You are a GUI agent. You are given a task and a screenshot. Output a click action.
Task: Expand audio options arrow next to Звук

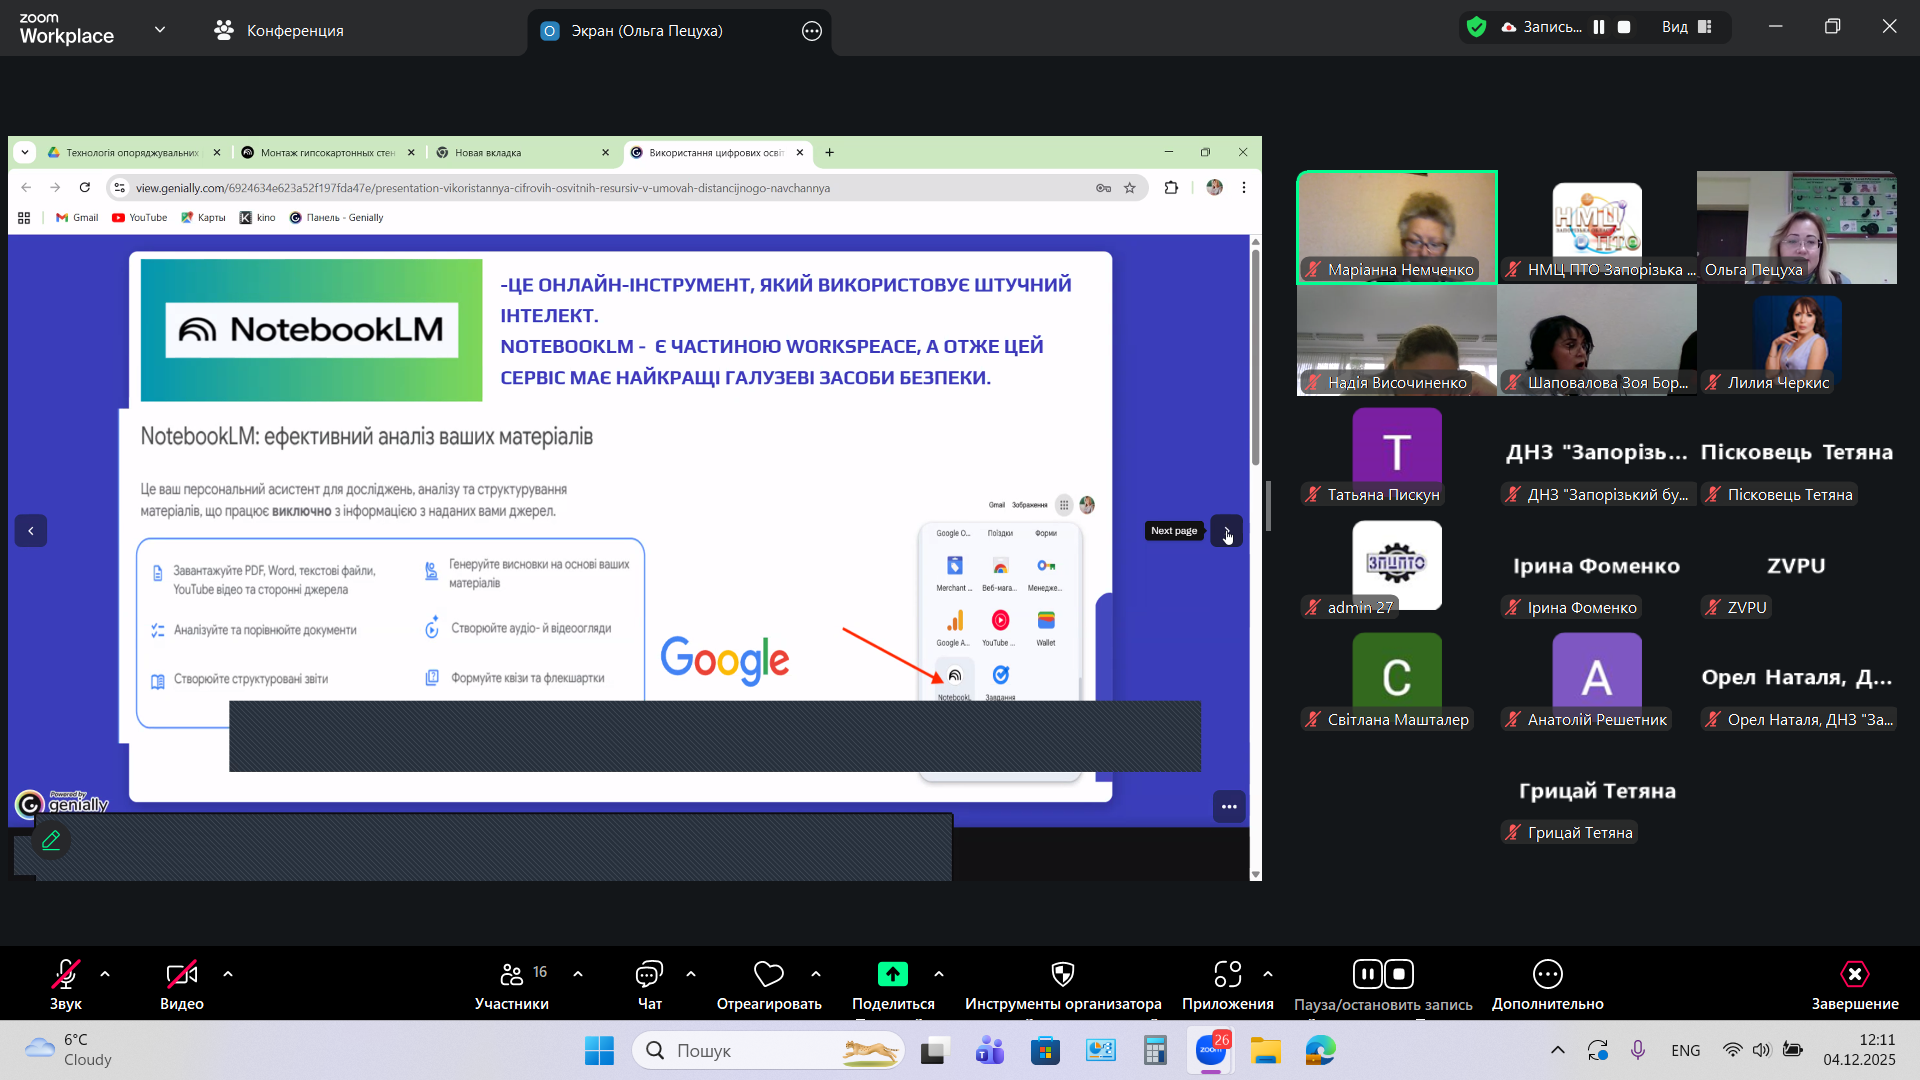[x=105, y=974]
